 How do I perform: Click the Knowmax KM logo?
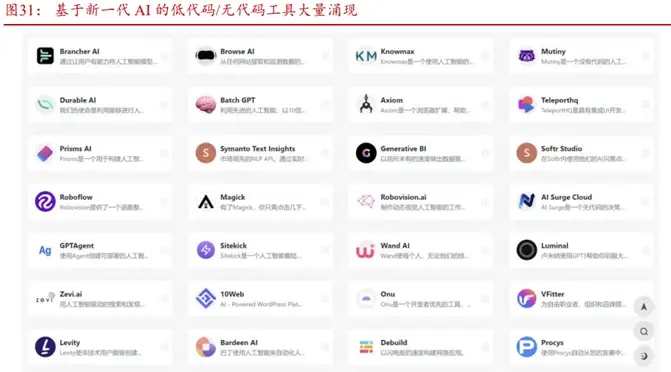coord(366,56)
